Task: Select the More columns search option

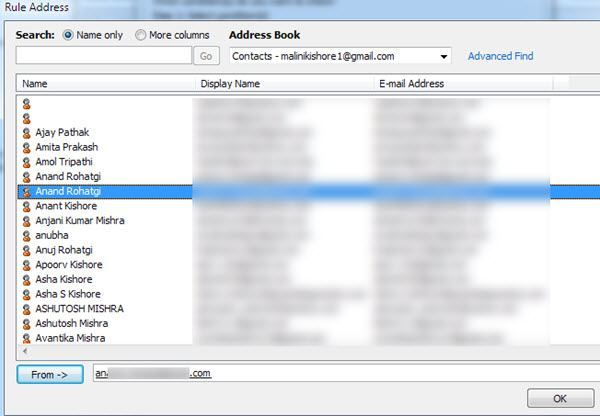Action: [x=140, y=35]
